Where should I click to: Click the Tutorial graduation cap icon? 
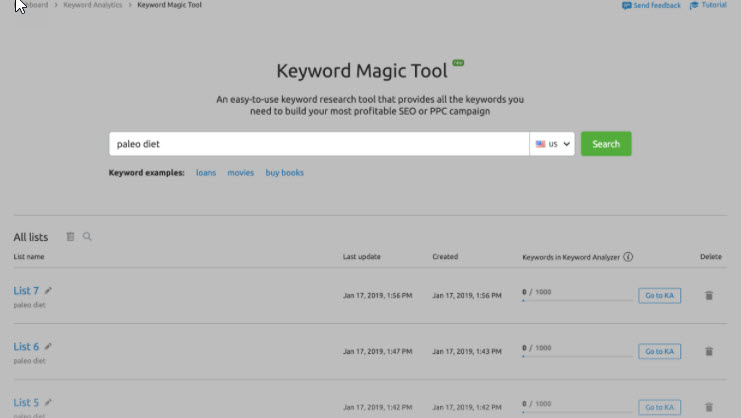coord(694,6)
